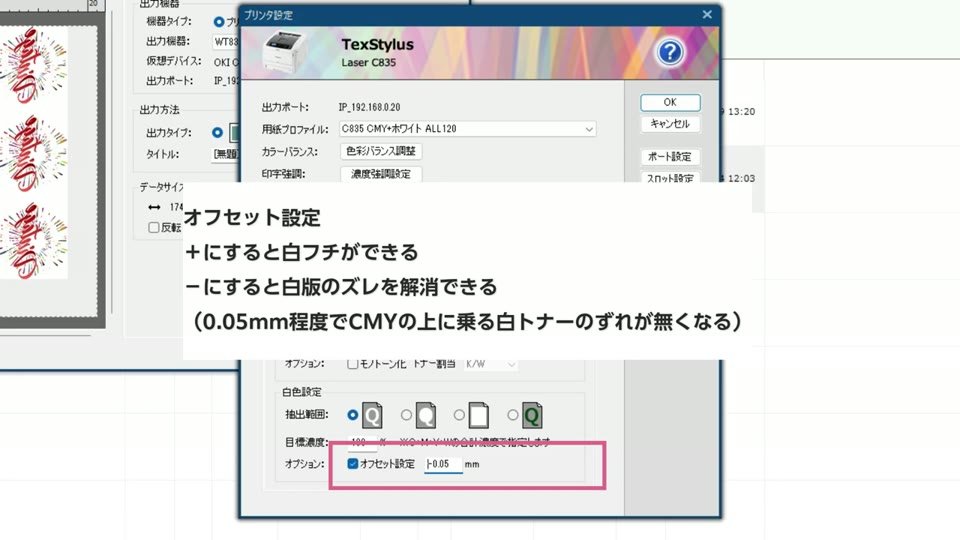Click the キャンセル button
The image size is (960, 540).
[670, 124]
